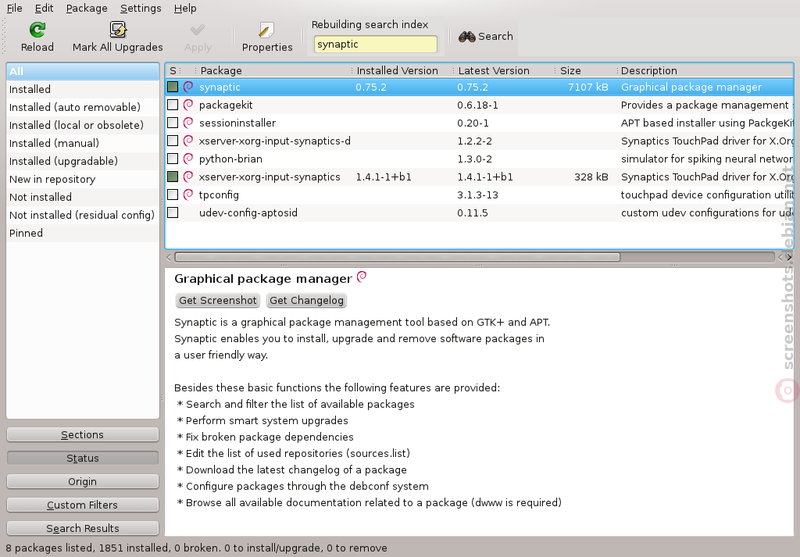
Task: Select Not installed (residual config) filter
Action: pyautogui.click(x=83, y=215)
